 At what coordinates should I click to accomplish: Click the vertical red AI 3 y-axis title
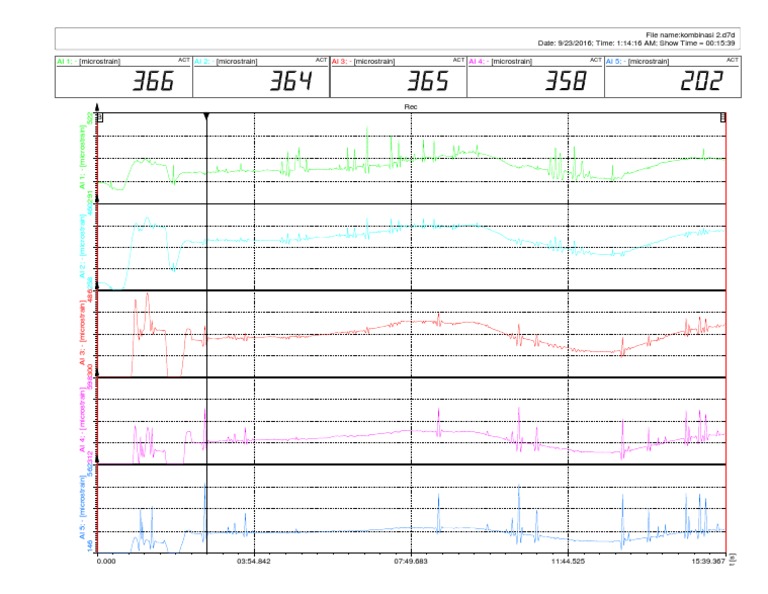82,333
